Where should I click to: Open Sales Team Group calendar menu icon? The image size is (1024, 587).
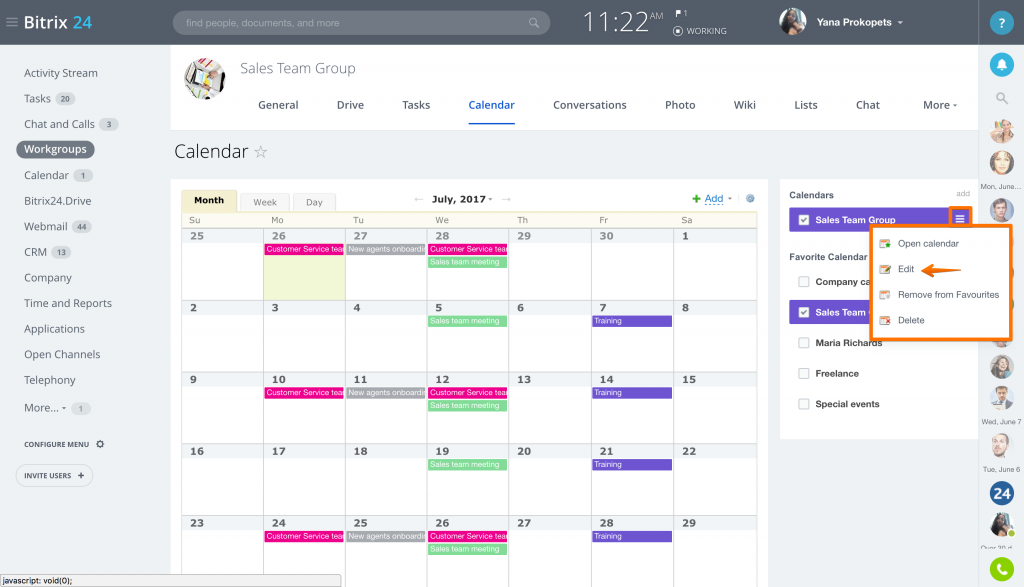959,219
